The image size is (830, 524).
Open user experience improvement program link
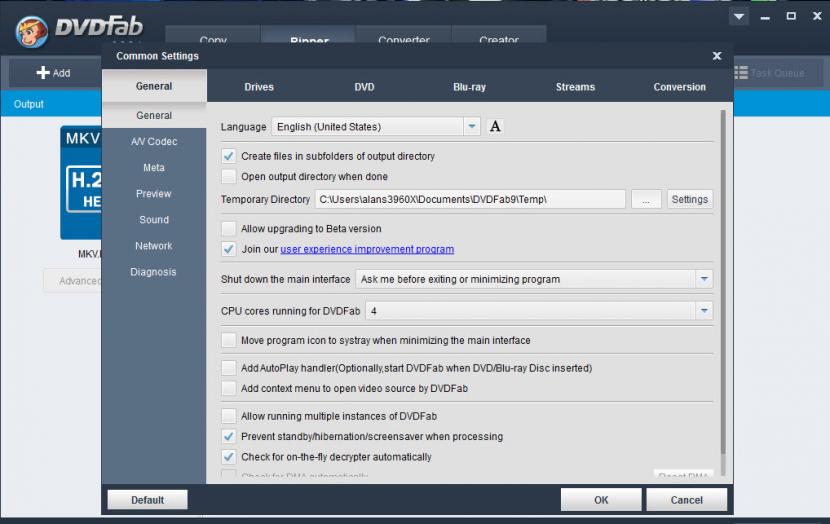click(x=367, y=249)
